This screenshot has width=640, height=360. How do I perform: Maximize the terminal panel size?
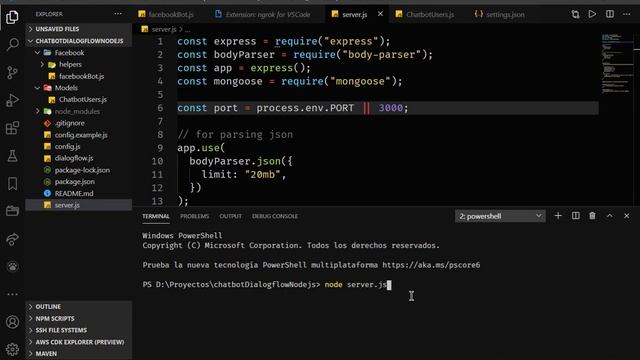coord(609,216)
